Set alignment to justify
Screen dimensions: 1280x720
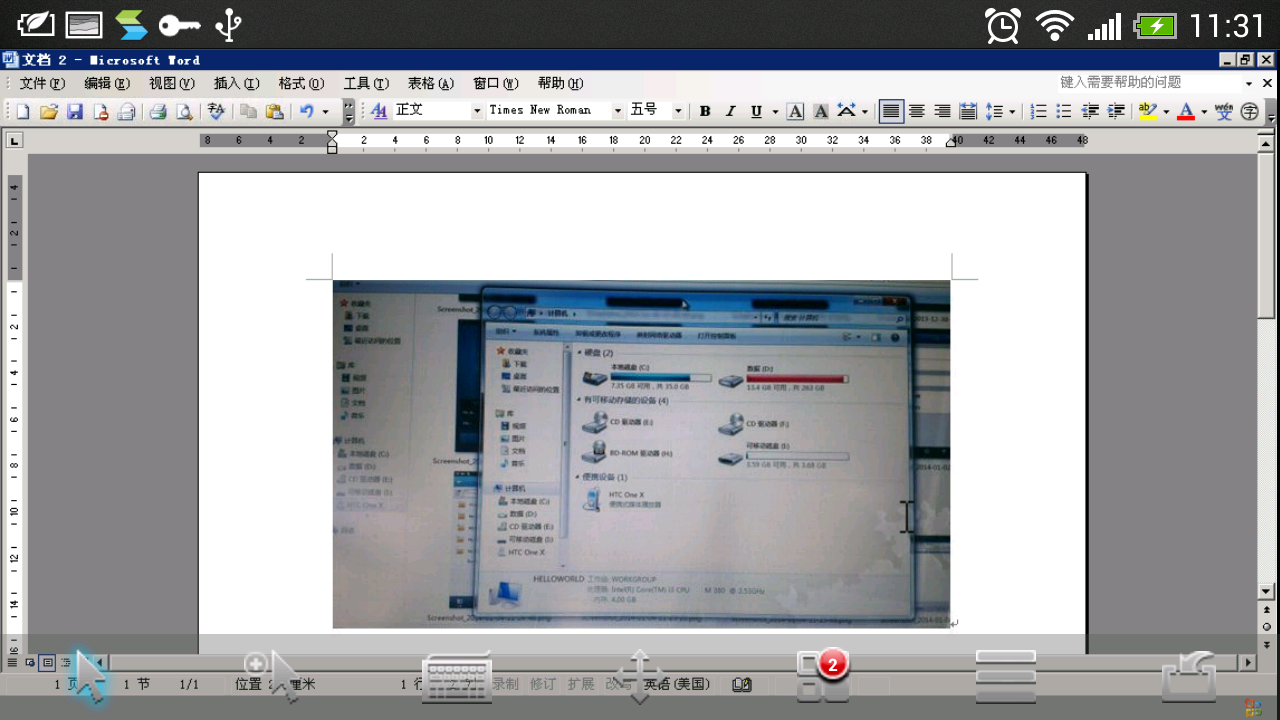pyautogui.click(x=891, y=111)
